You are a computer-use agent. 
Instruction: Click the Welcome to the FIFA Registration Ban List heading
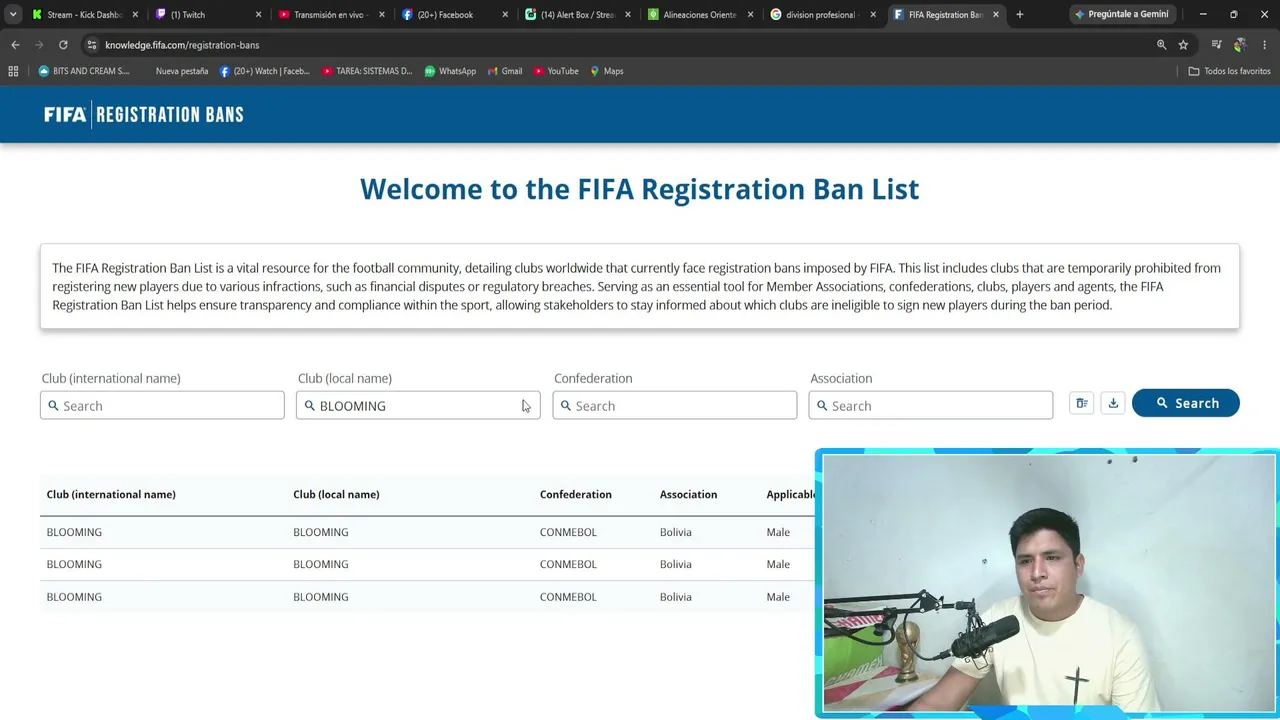point(640,189)
